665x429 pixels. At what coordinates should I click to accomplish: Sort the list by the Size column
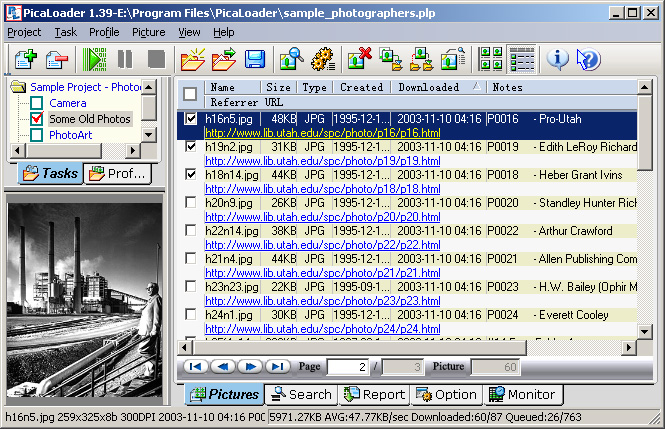click(279, 87)
